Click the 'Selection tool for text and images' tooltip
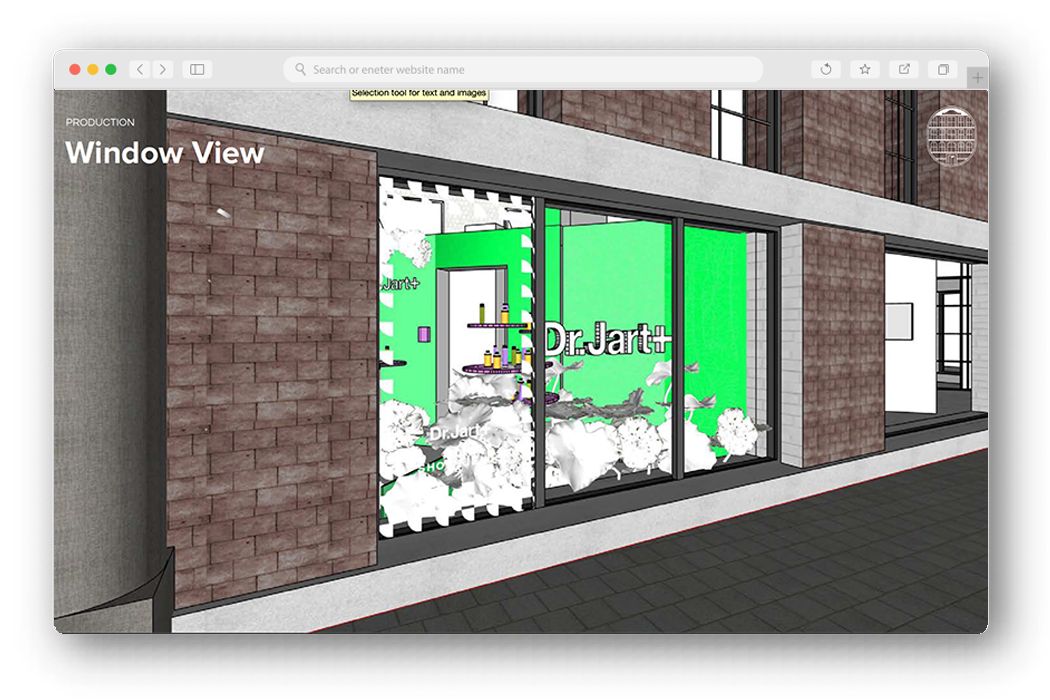This screenshot has width=1050, height=700. [419, 94]
